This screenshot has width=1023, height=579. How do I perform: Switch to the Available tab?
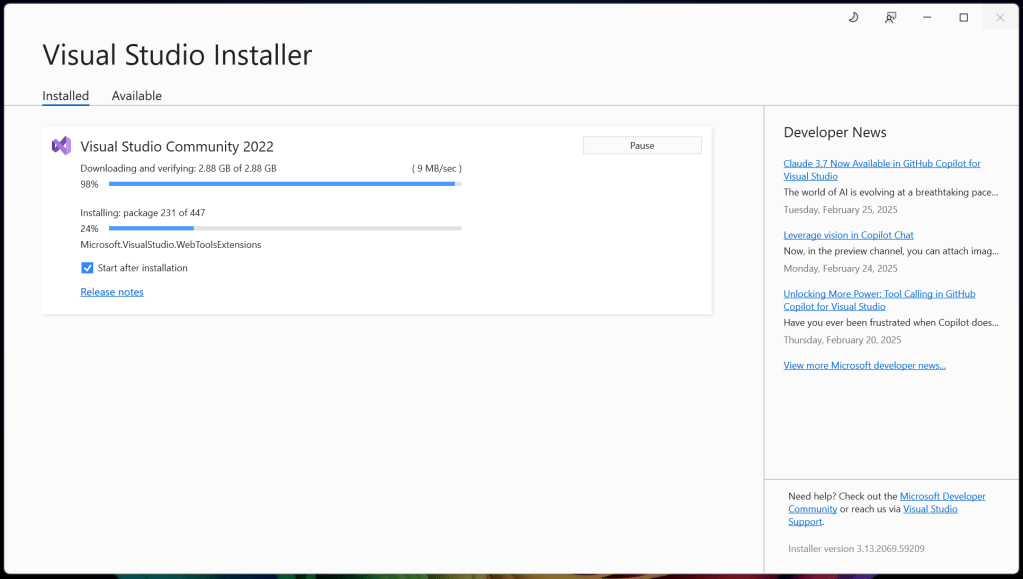click(136, 96)
